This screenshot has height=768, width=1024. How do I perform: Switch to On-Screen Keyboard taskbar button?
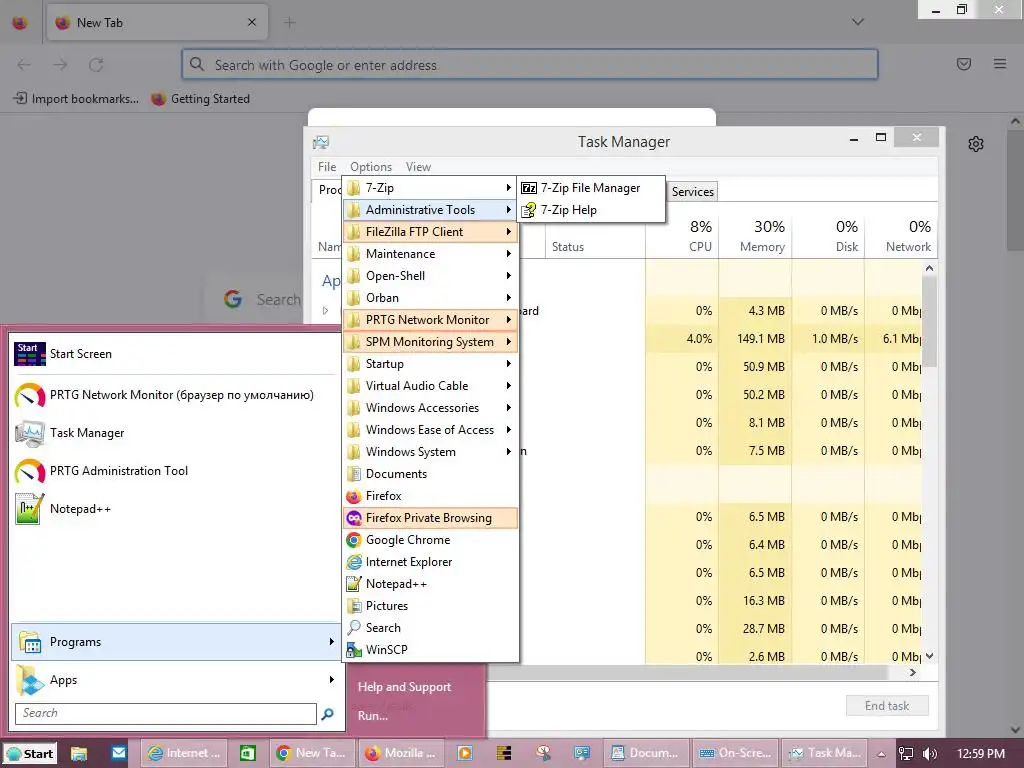[735, 753]
